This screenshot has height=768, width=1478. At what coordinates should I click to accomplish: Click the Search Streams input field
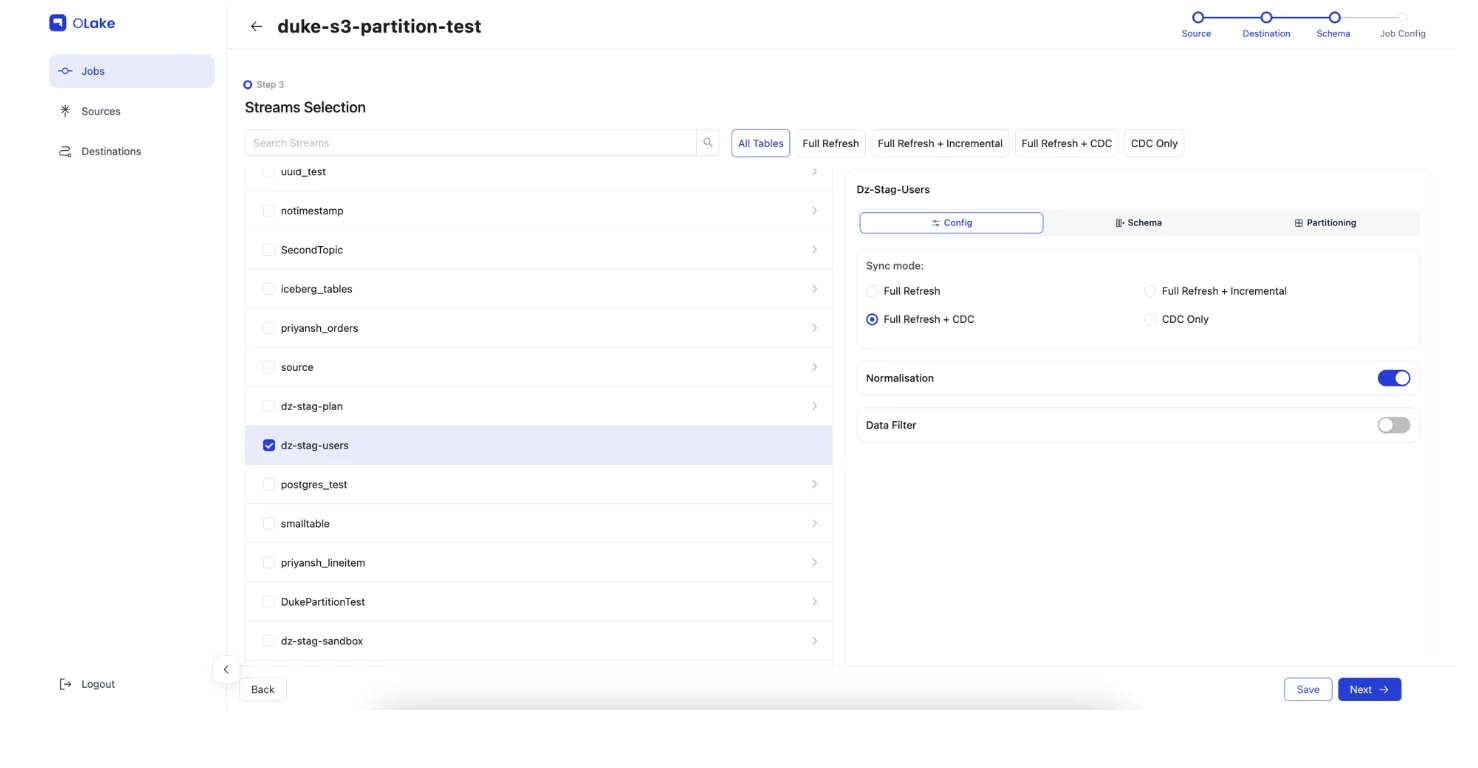[470, 143]
